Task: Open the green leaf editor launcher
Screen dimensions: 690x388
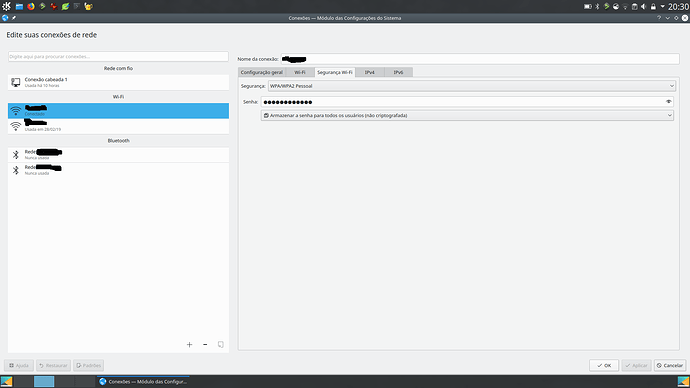Action: pos(65,6)
